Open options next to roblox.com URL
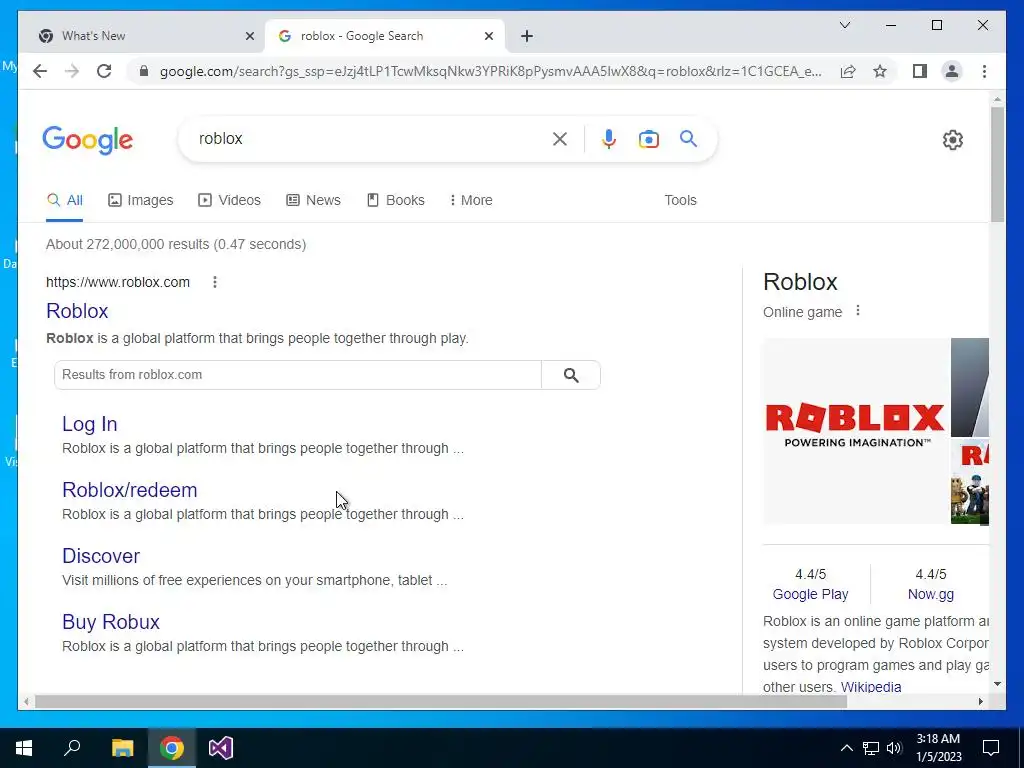The width and height of the screenshot is (1024, 768). pyautogui.click(x=215, y=282)
